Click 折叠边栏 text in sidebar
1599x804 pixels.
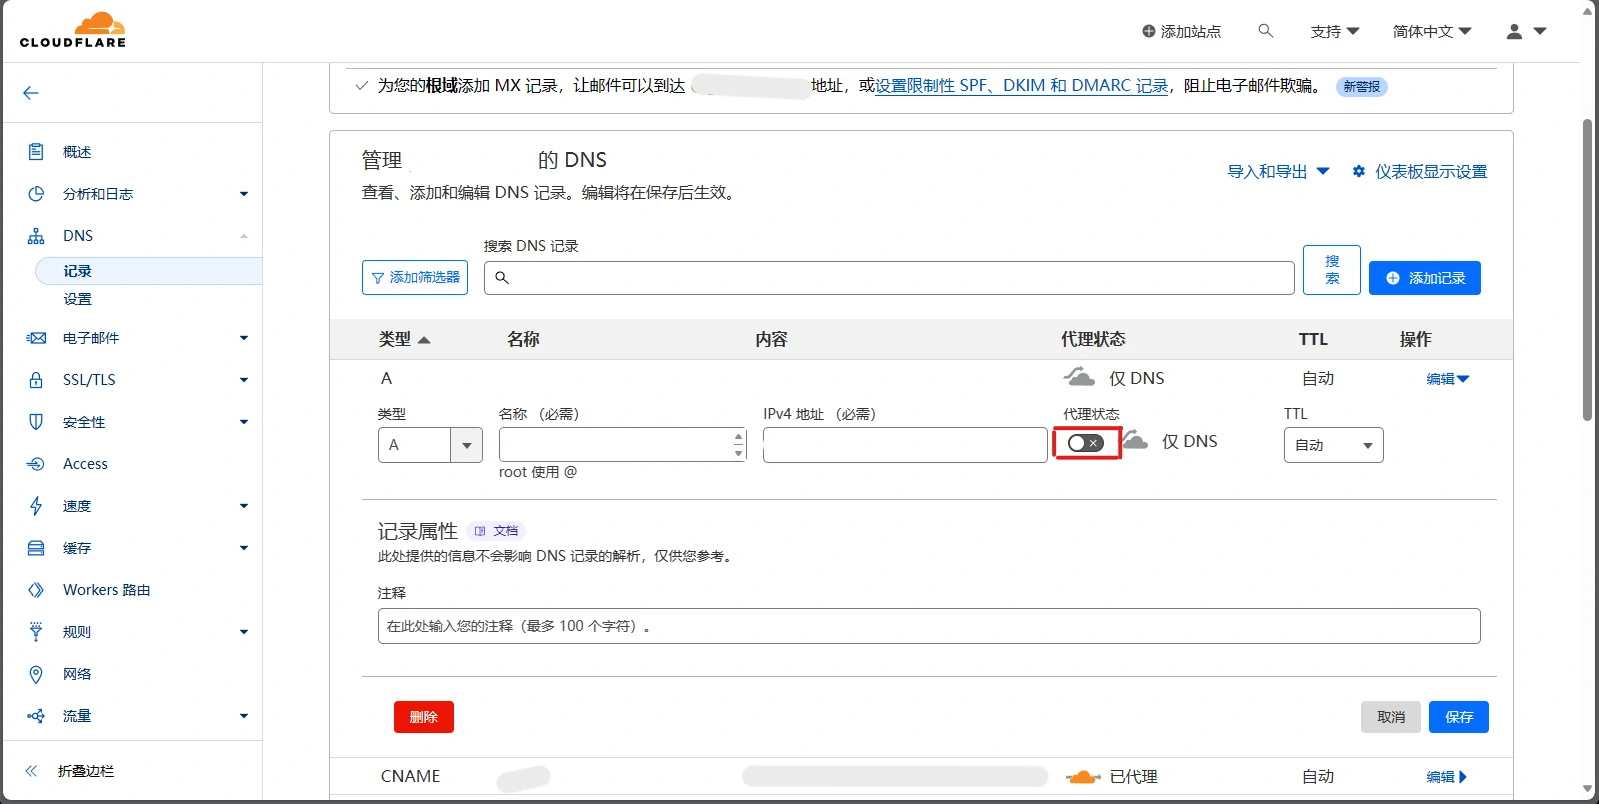(86, 771)
